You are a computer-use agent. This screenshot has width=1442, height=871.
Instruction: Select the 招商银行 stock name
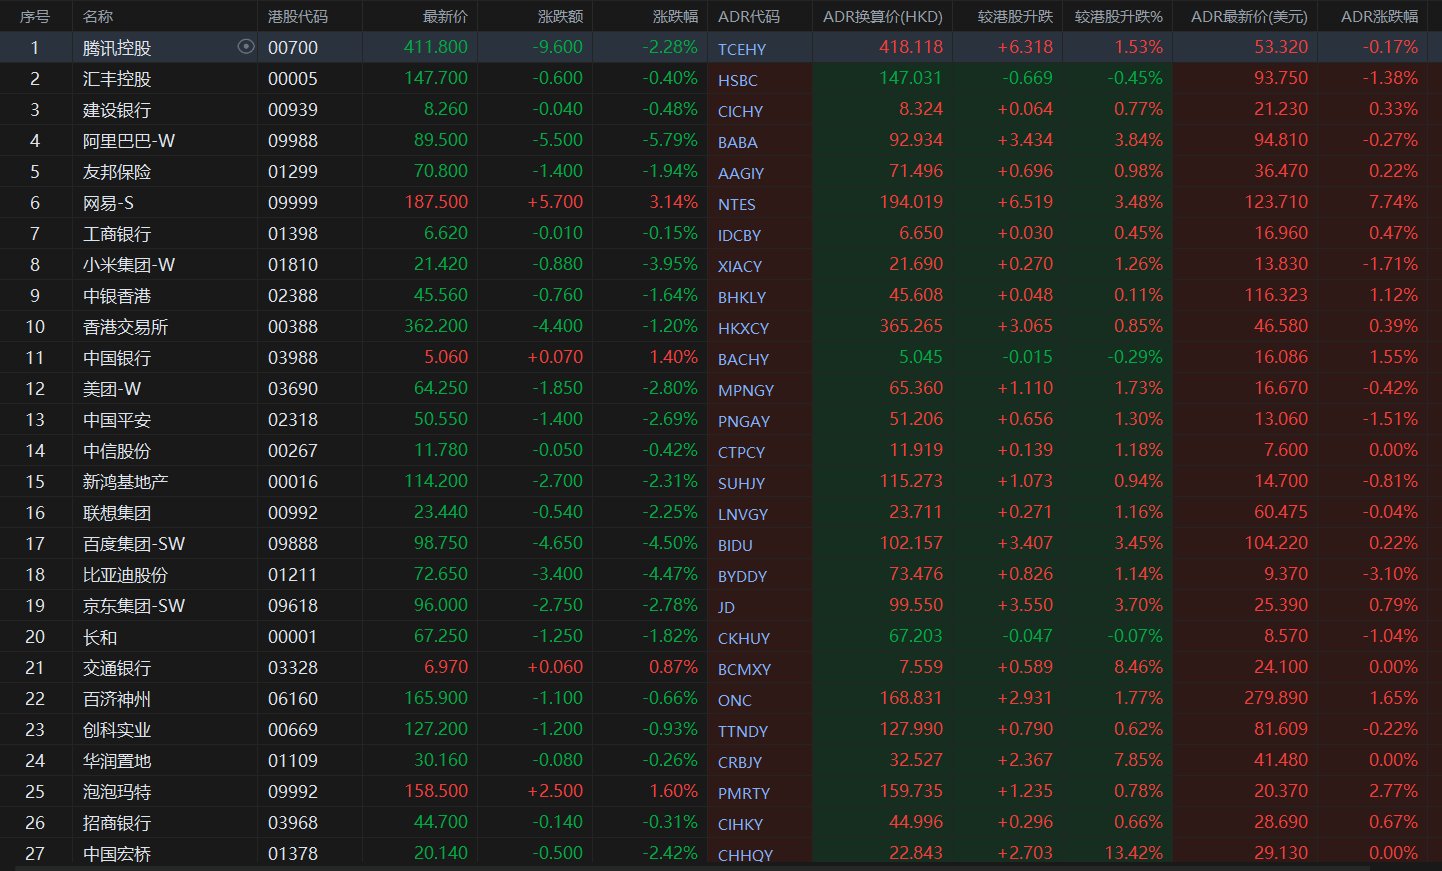(117, 823)
